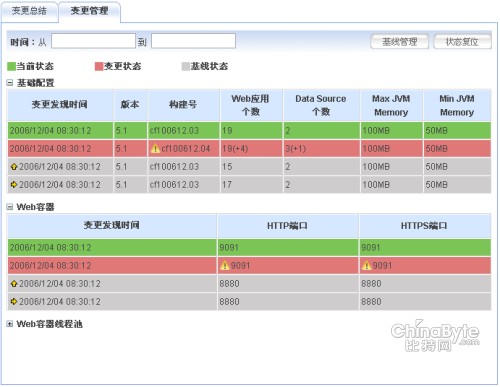Expand the Web容器线程池 section

10,324
